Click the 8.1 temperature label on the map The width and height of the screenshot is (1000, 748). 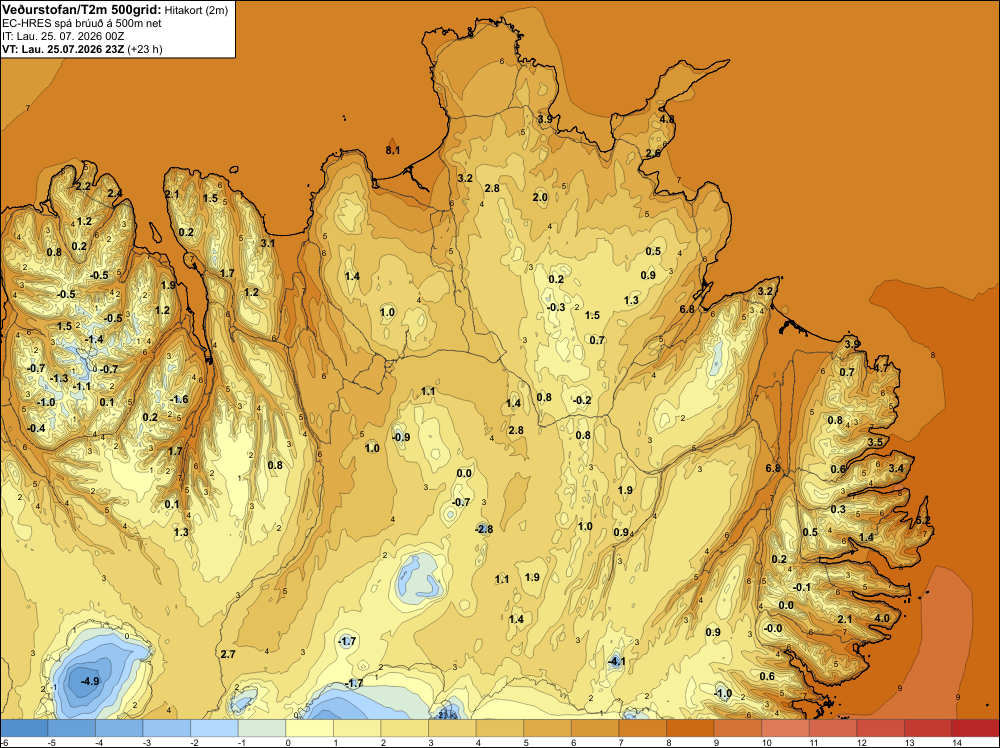point(393,150)
